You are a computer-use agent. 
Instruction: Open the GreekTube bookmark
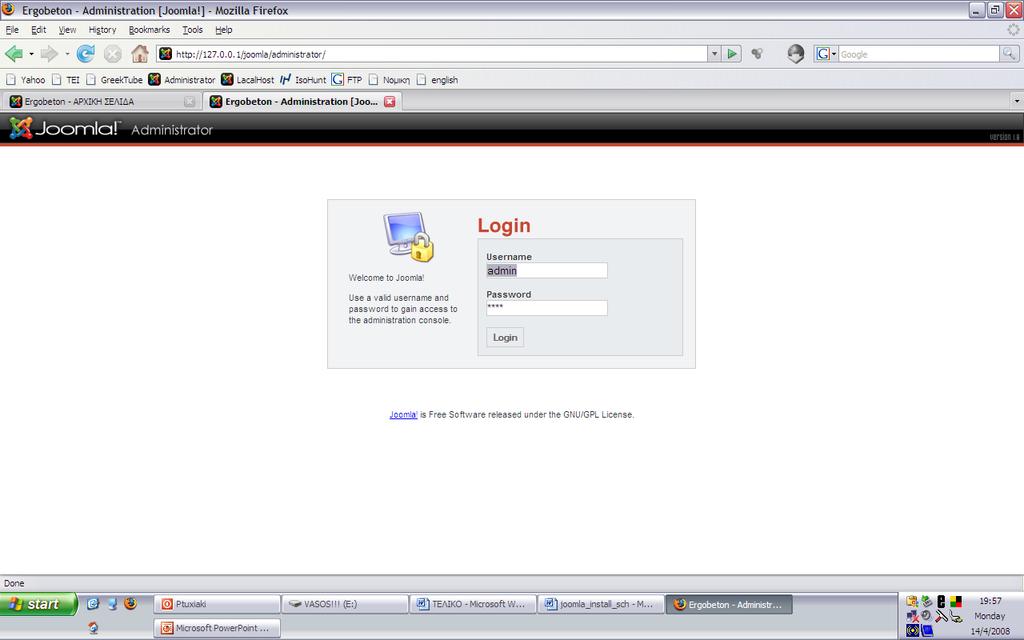[114, 80]
